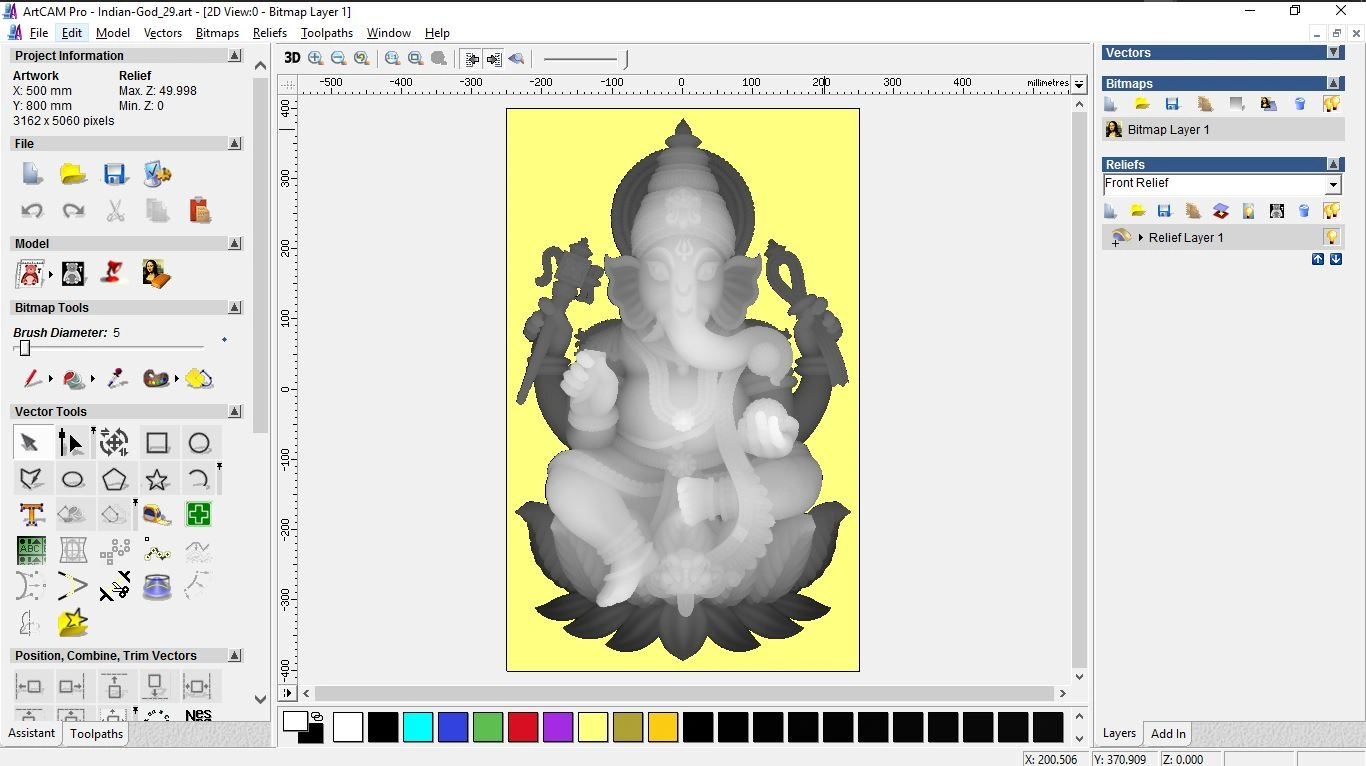Select the Paint brush tool
This screenshot has width=1366, height=766.
click(x=30, y=379)
